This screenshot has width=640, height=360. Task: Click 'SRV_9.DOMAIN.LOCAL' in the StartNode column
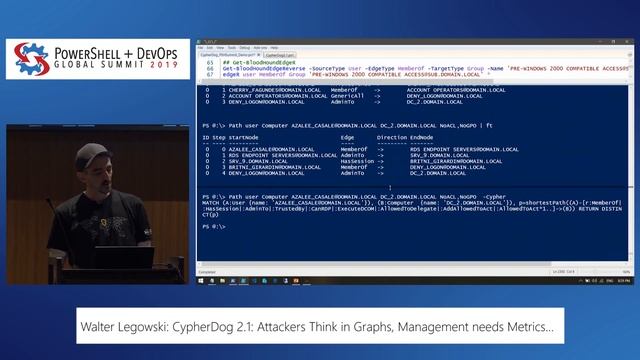[x=258, y=161]
